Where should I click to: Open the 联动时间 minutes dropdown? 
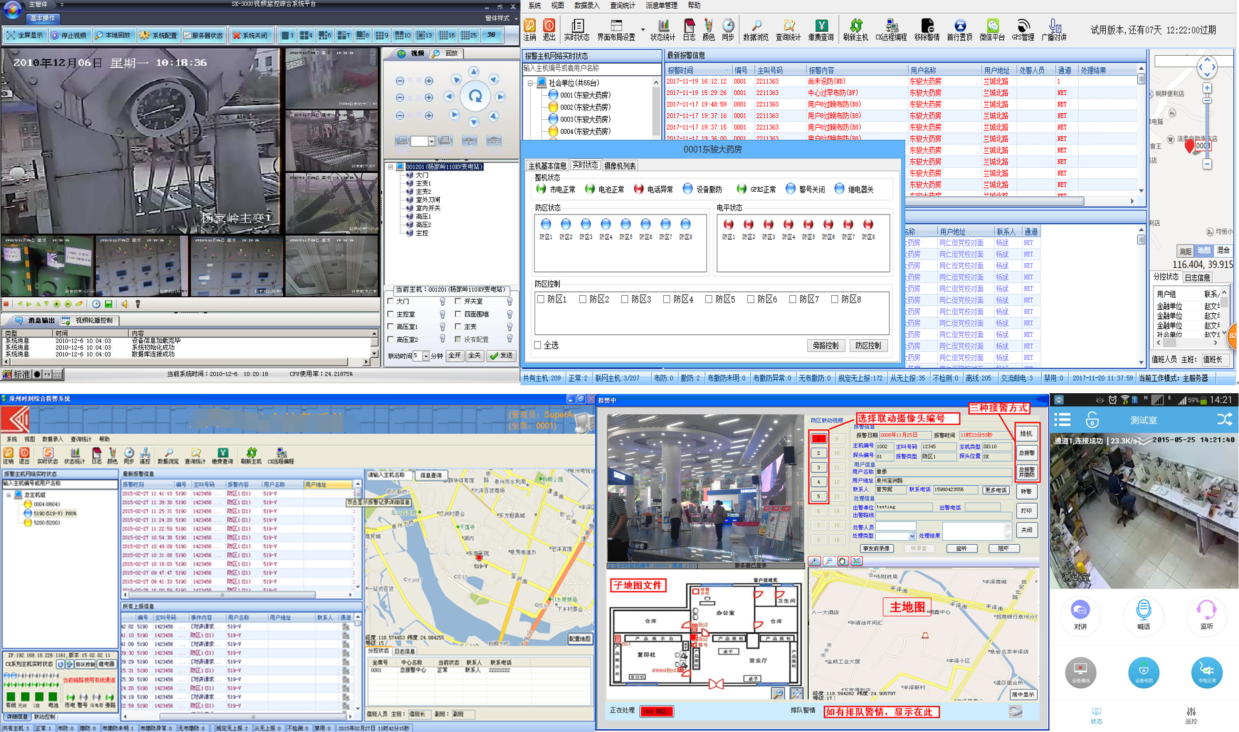(x=426, y=355)
